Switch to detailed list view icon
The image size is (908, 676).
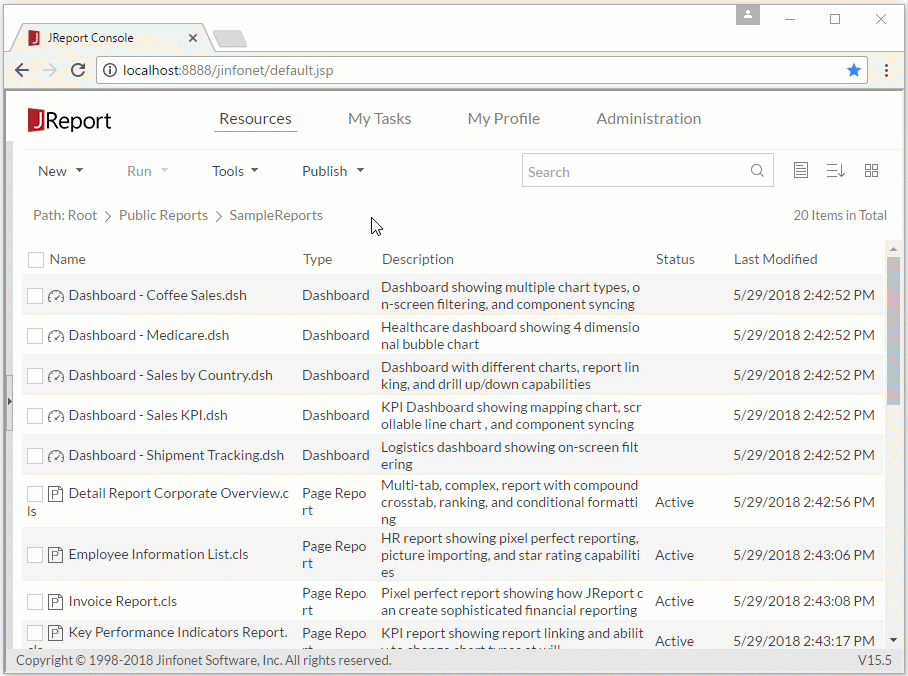click(801, 170)
